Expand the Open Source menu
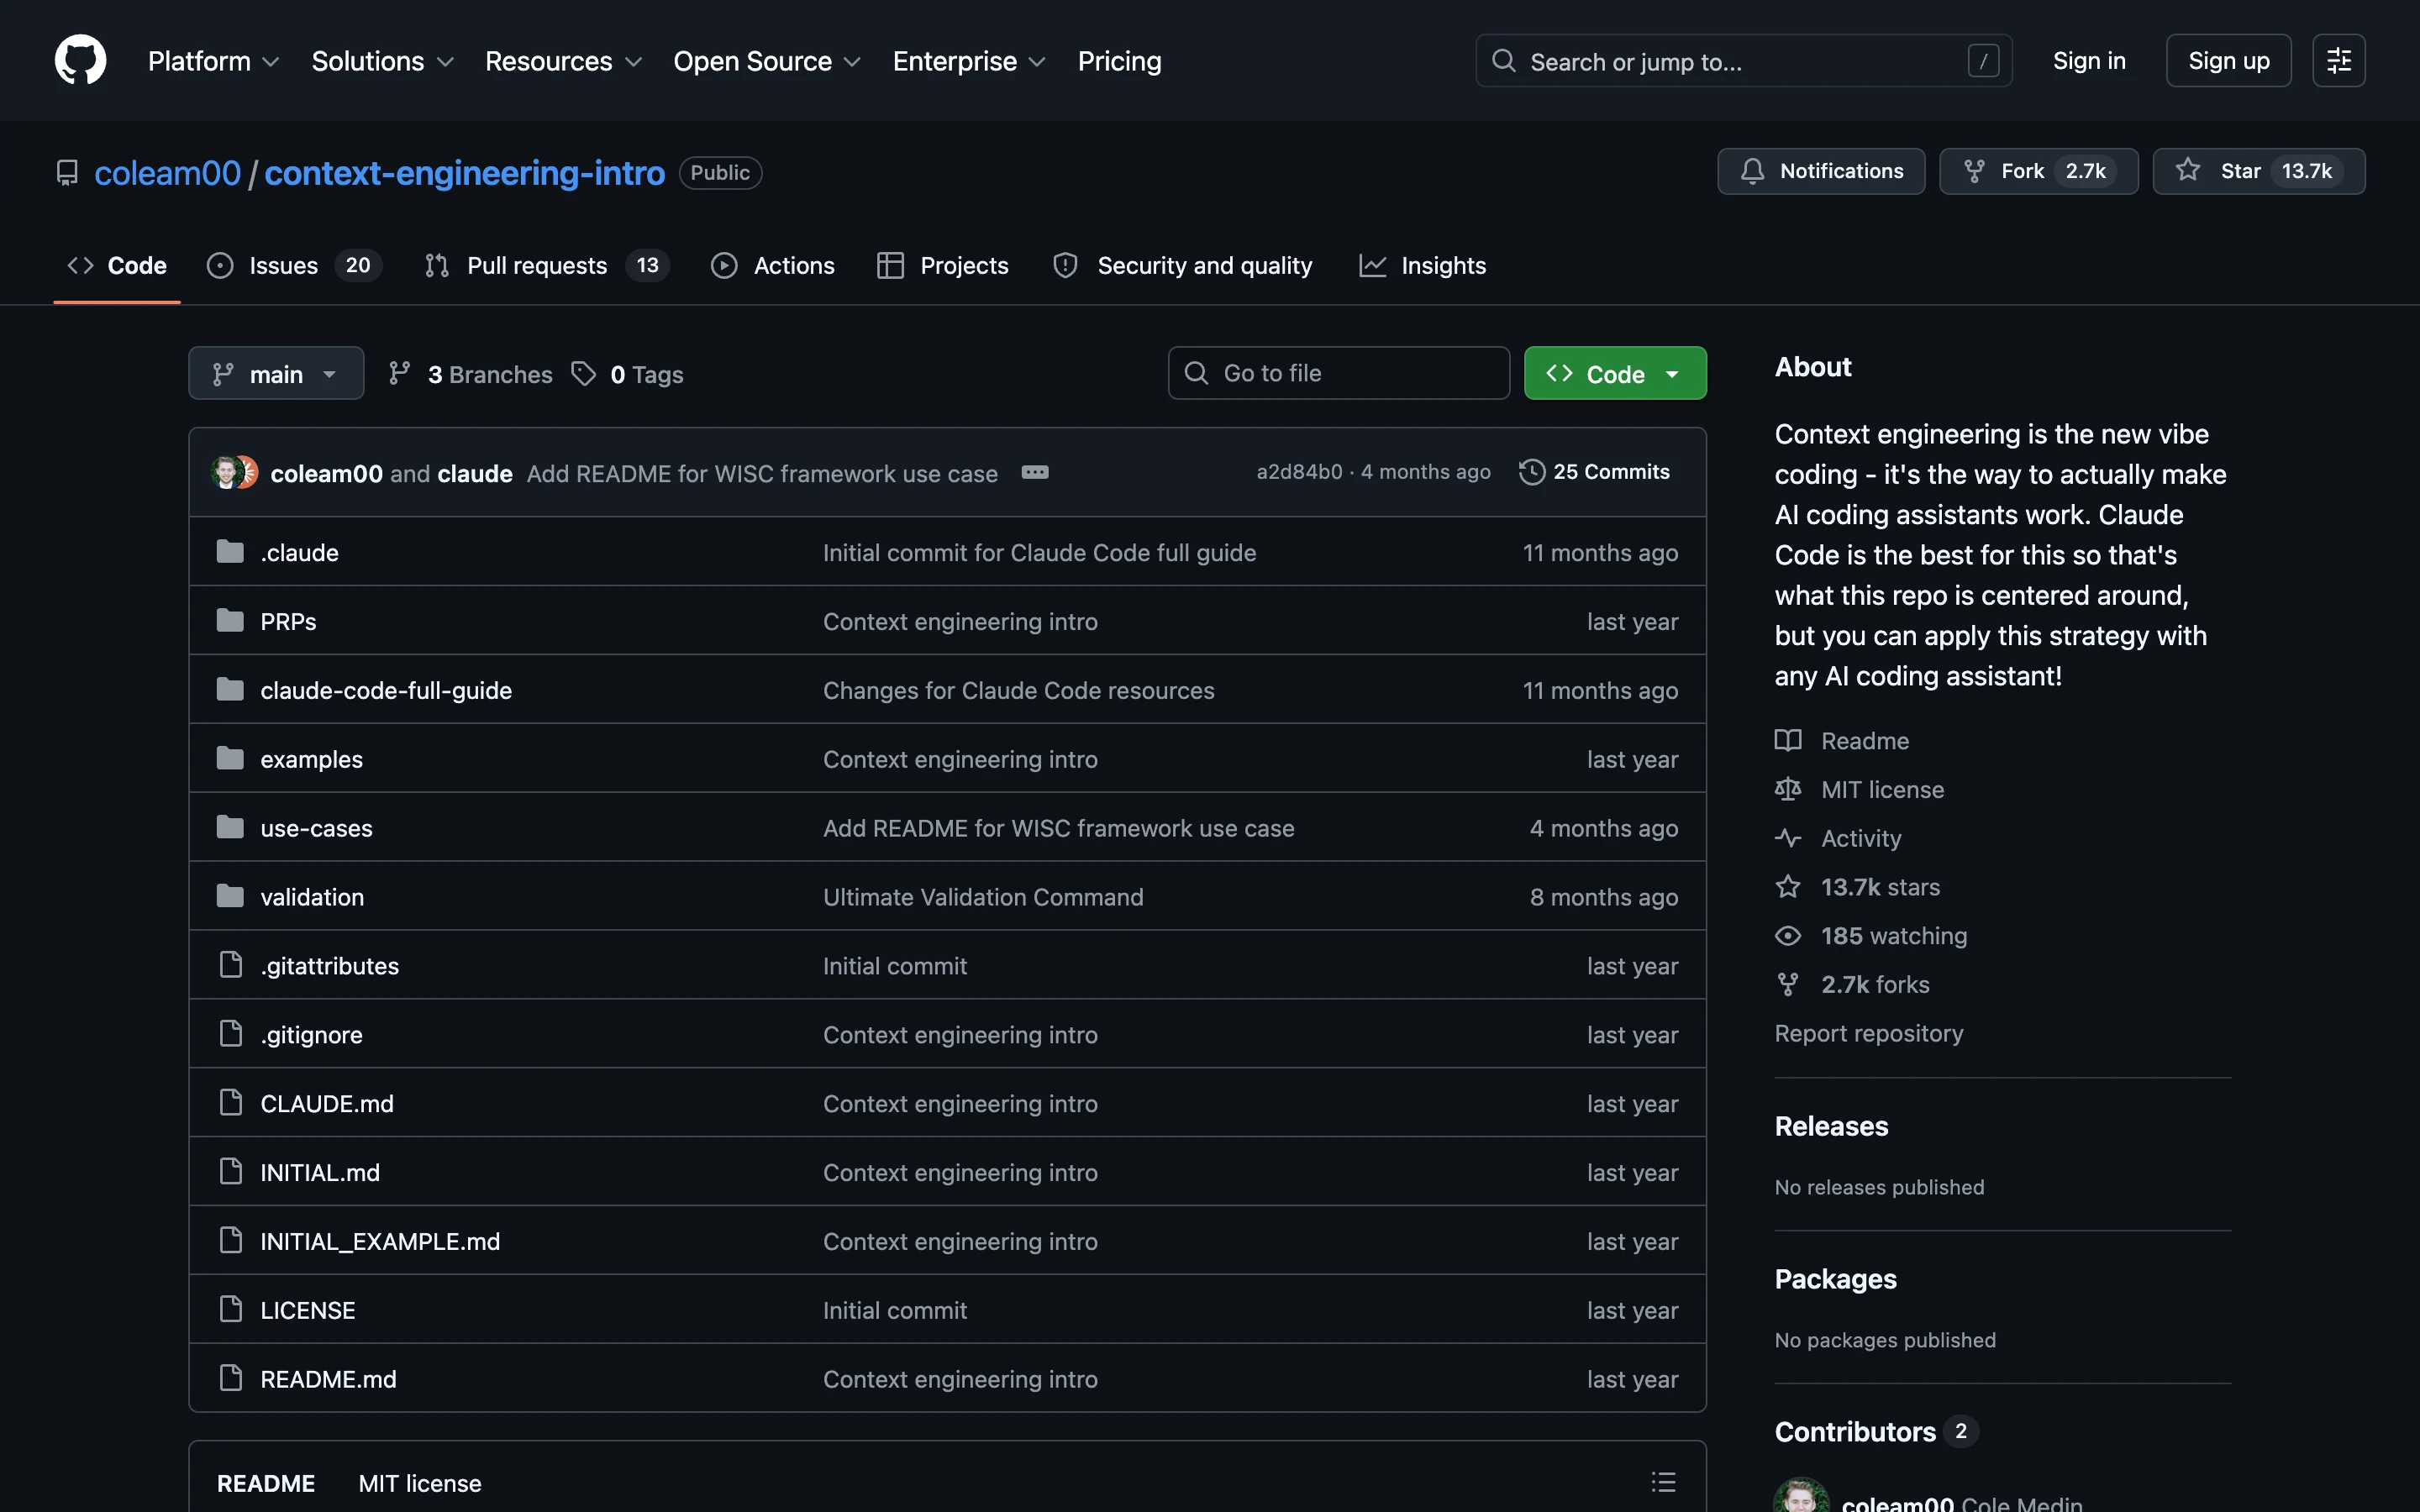Image resolution: width=2420 pixels, height=1512 pixels. [x=767, y=61]
